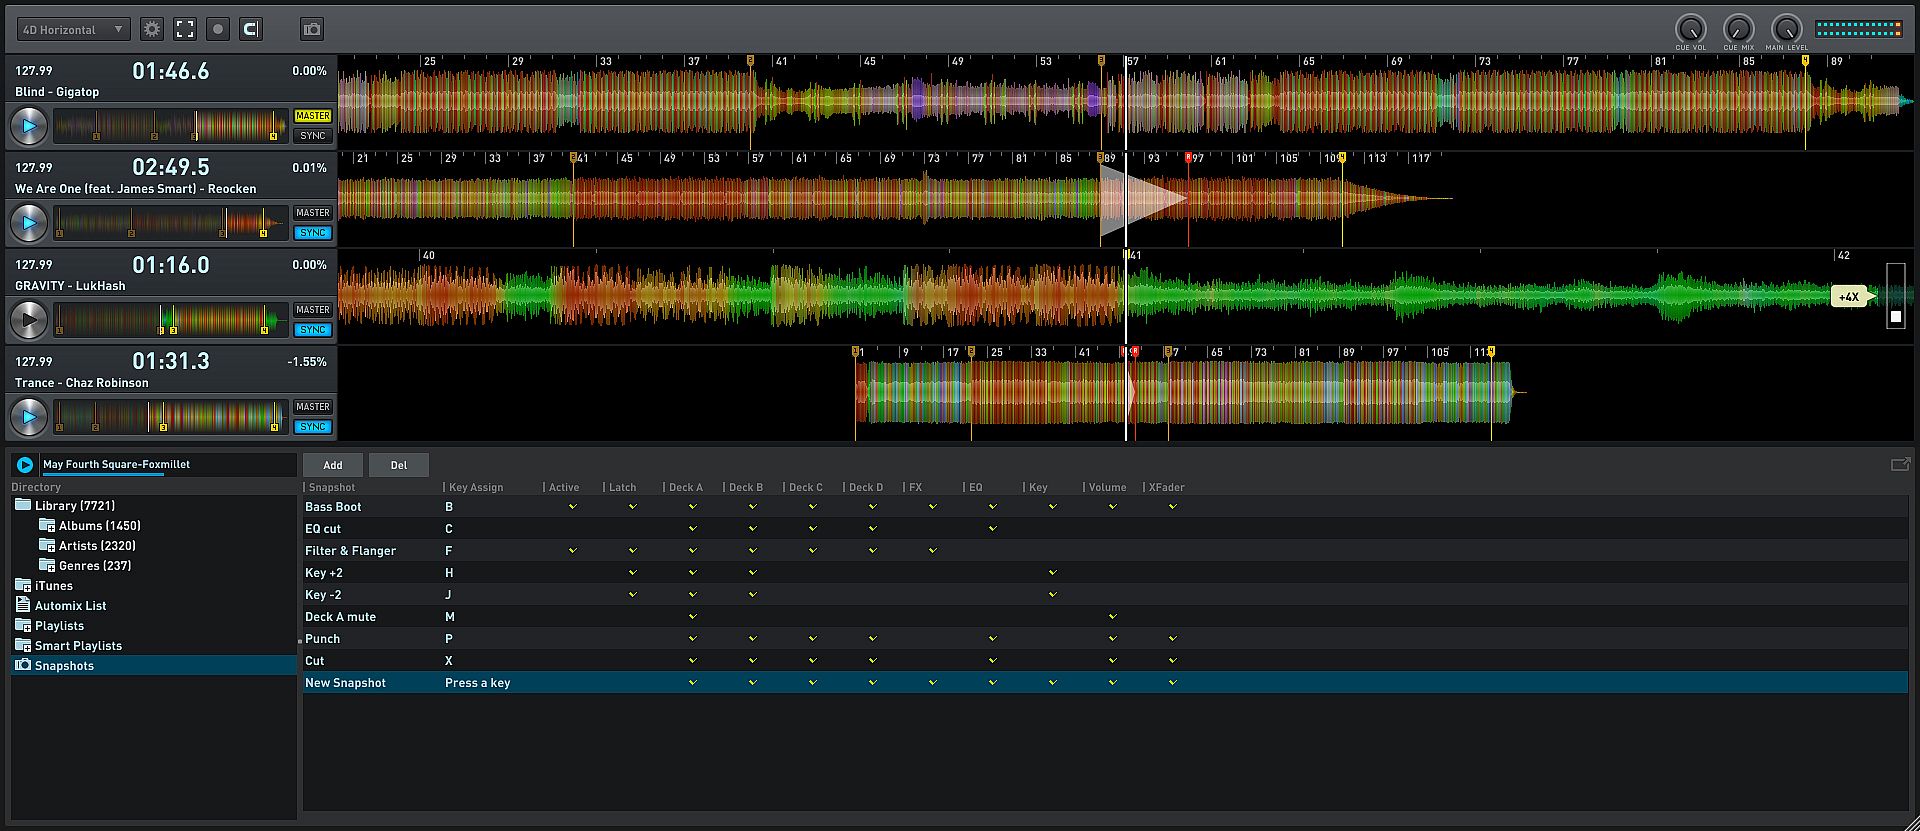
Task: Click overview waveform of Blind - Gigatop deck
Action: pyautogui.click(x=170, y=126)
